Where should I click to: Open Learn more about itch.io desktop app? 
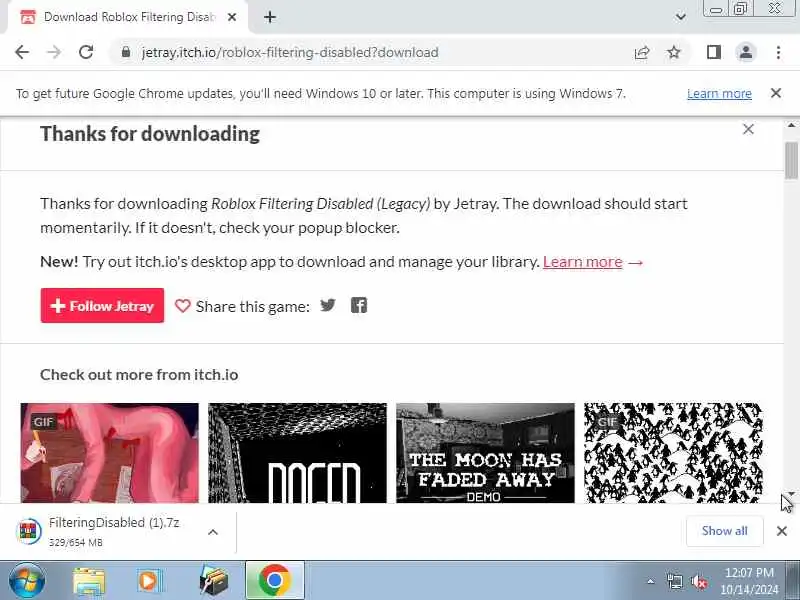pos(583,262)
